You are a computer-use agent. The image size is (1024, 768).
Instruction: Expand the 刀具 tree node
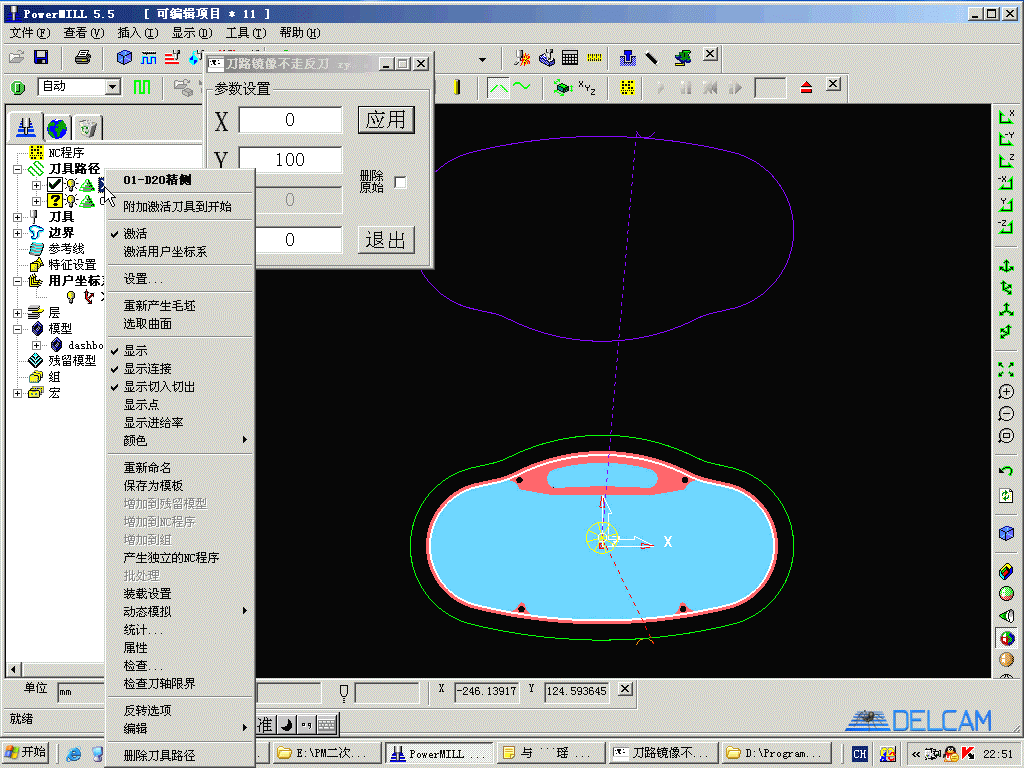click(18, 217)
